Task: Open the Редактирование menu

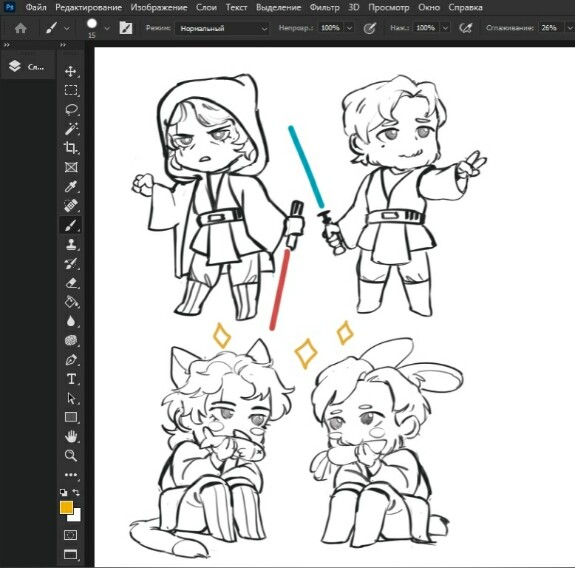Action: tap(88, 7)
